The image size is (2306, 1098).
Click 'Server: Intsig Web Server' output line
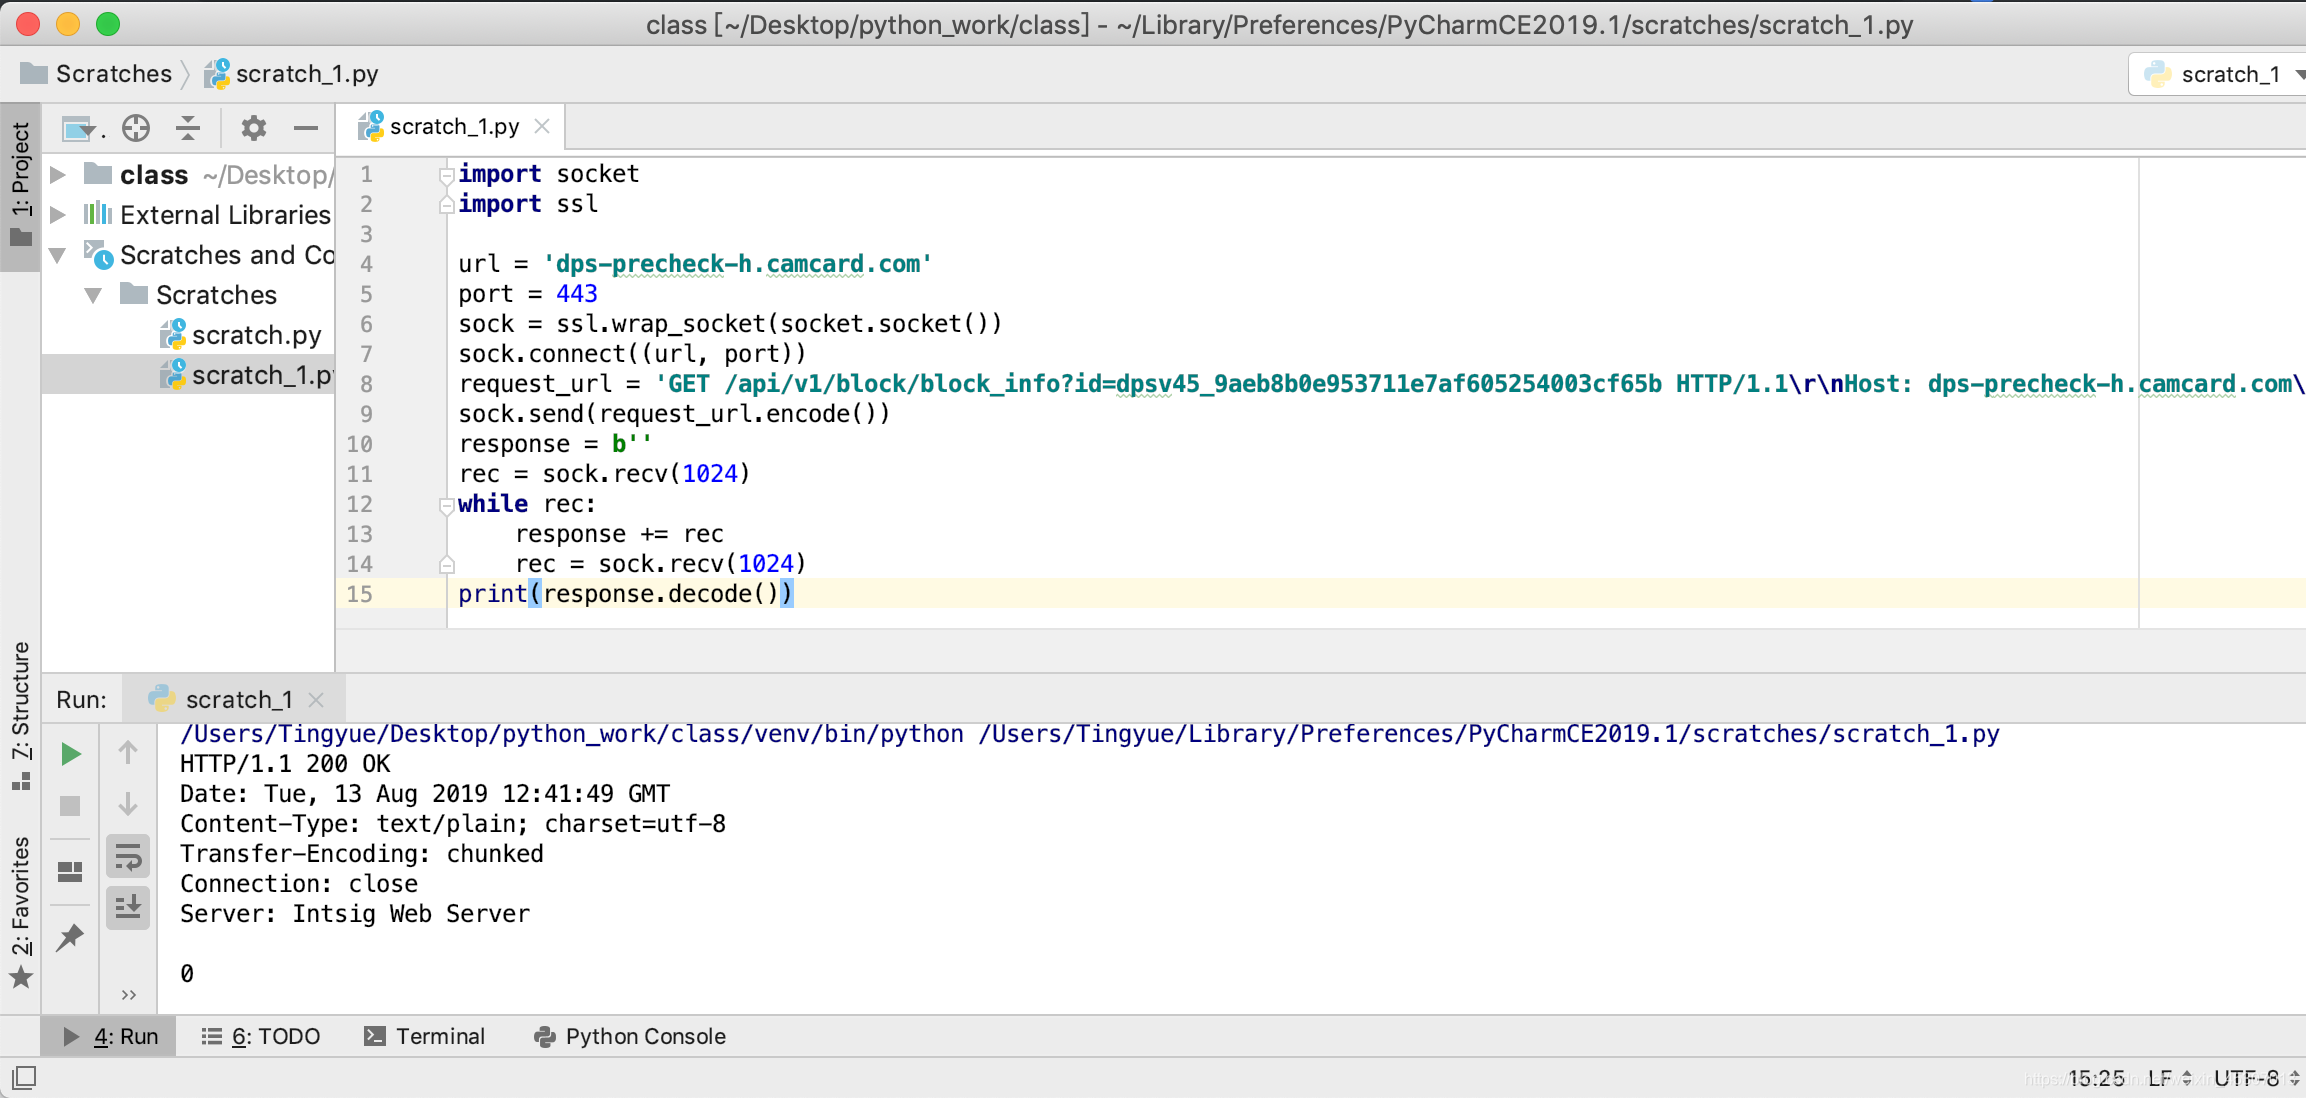(355, 914)
